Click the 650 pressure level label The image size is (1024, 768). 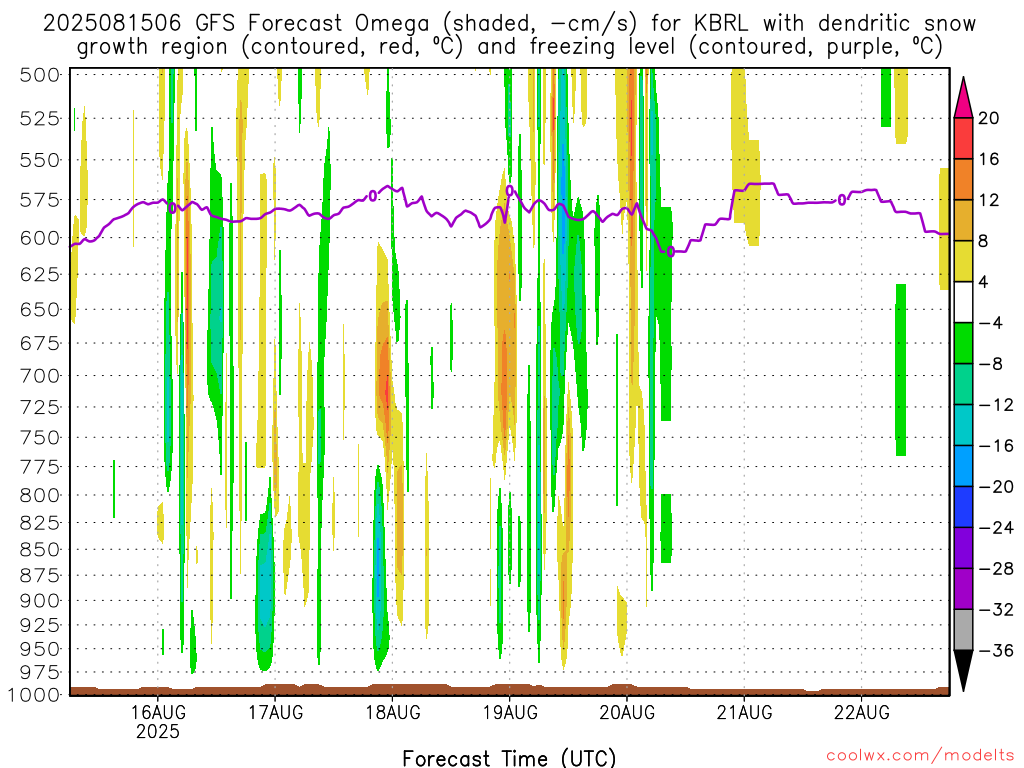tap(40, 310)
